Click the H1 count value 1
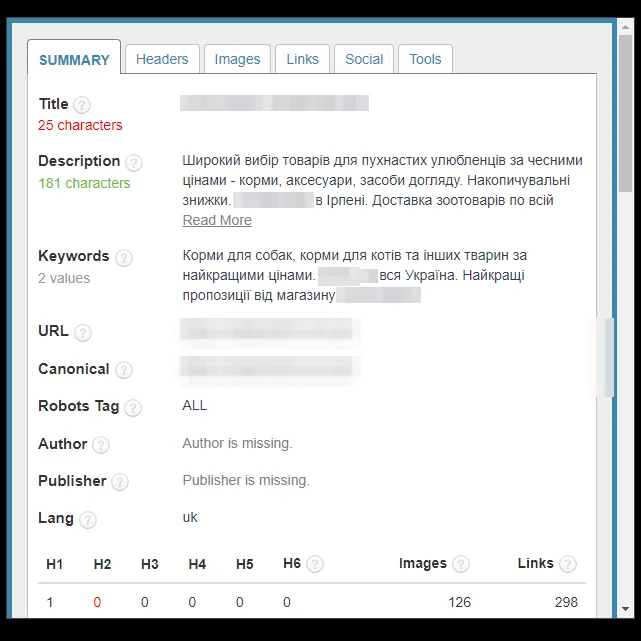This screenshot has height=641, width=641. click(x=50, y=602)
